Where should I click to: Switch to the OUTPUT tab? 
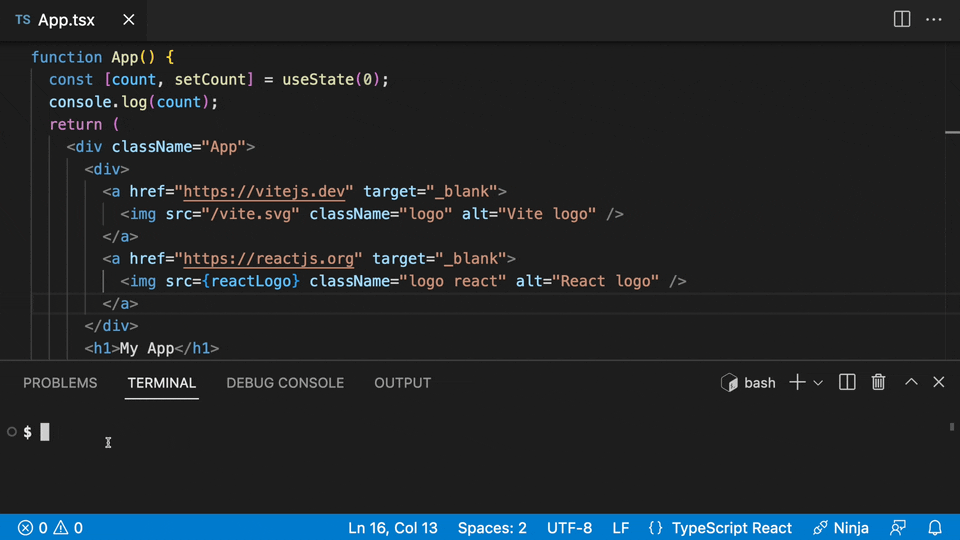click(x=402, y=383)
